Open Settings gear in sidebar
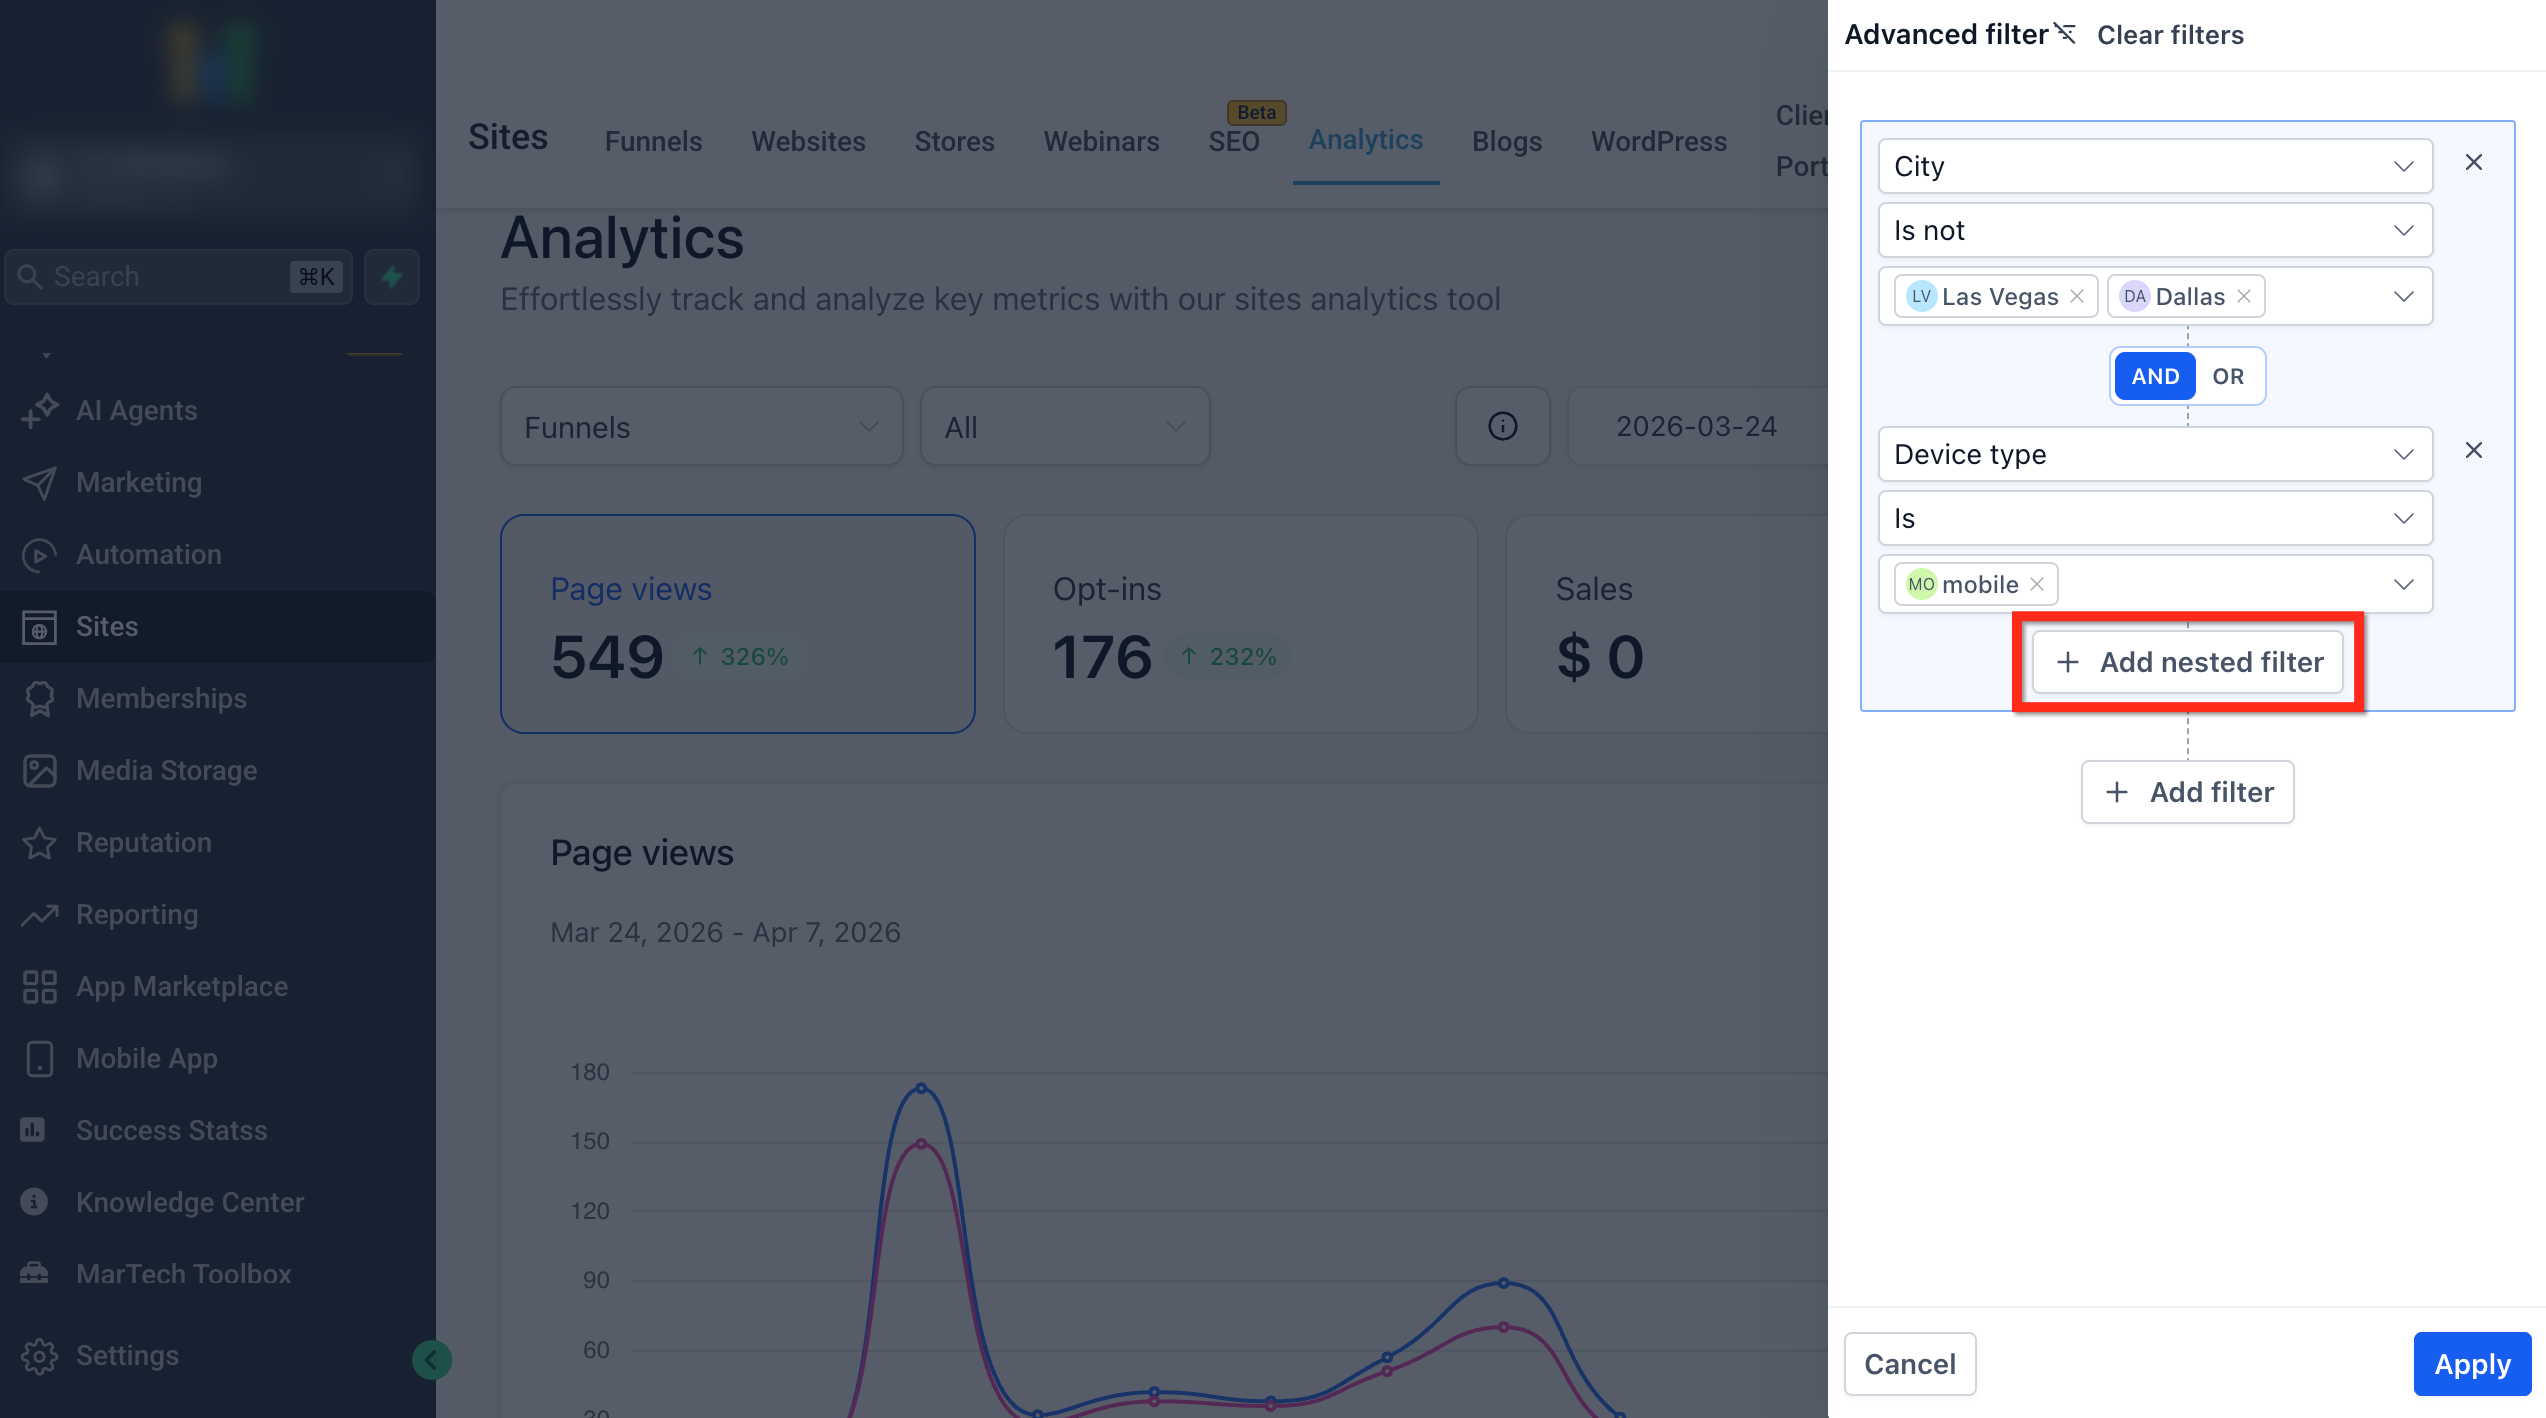The width and height of the screenshot is (2546, 1418). point(40,1356)
